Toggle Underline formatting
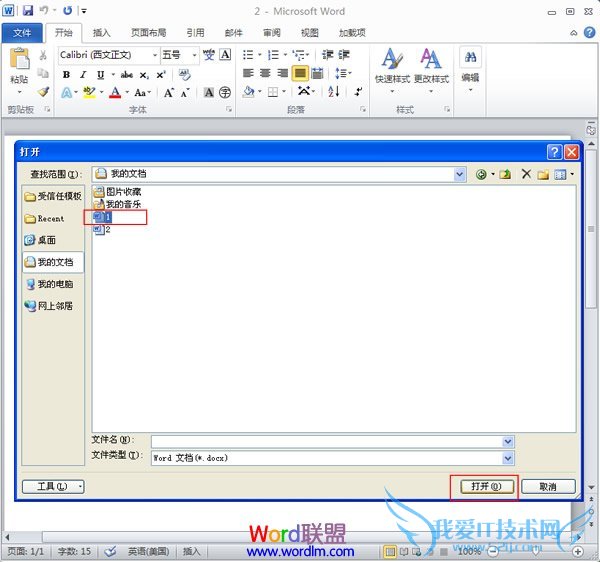The image size is (600, 562). tap(100, 75)
